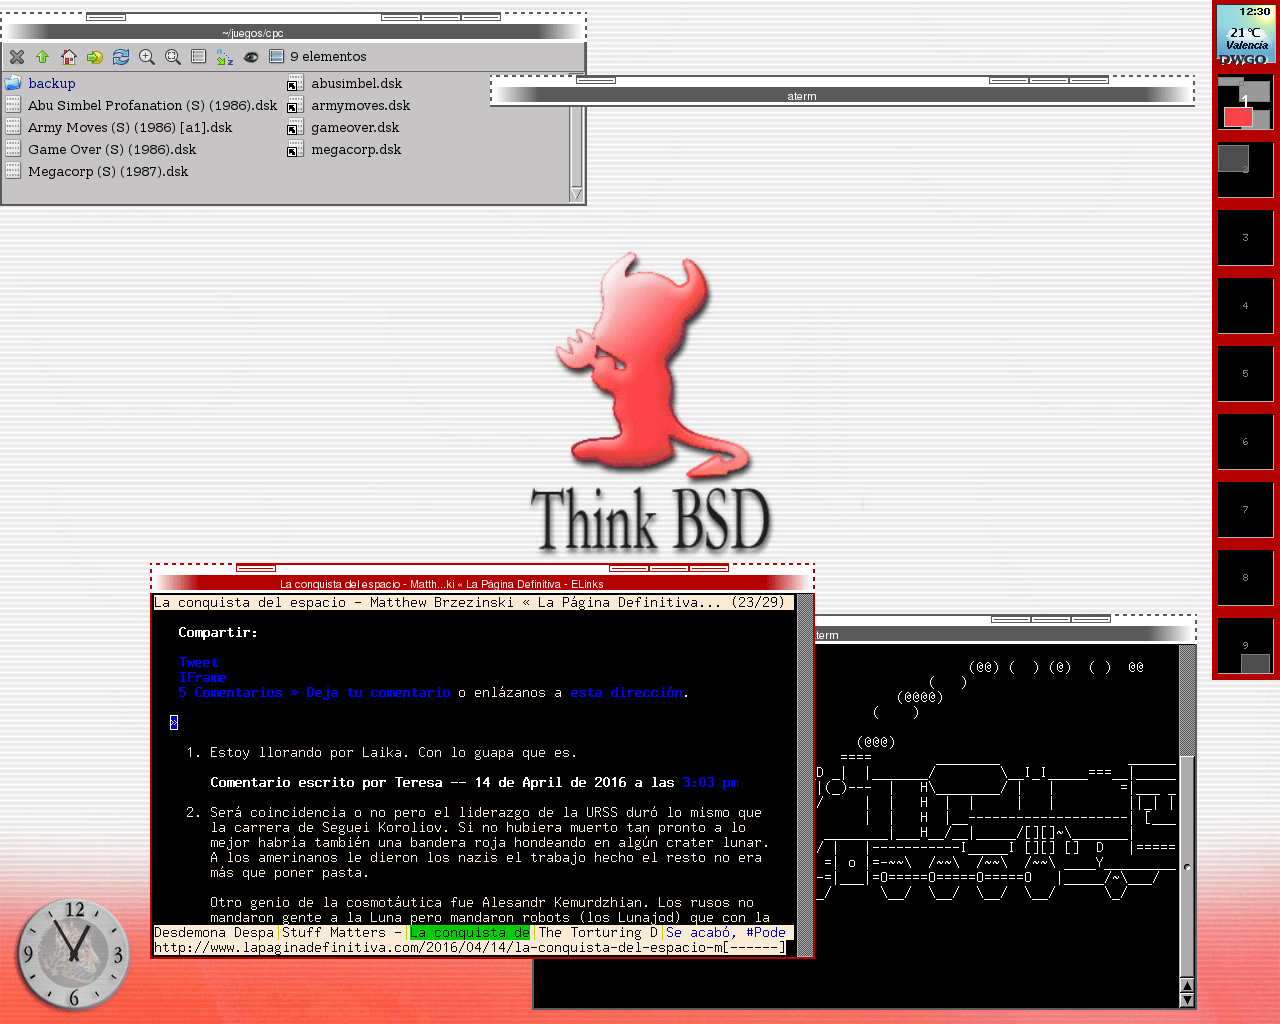Switch to 'The Torturing D' ELinks tab
1280x1024 pixels.
pos(598,933)
